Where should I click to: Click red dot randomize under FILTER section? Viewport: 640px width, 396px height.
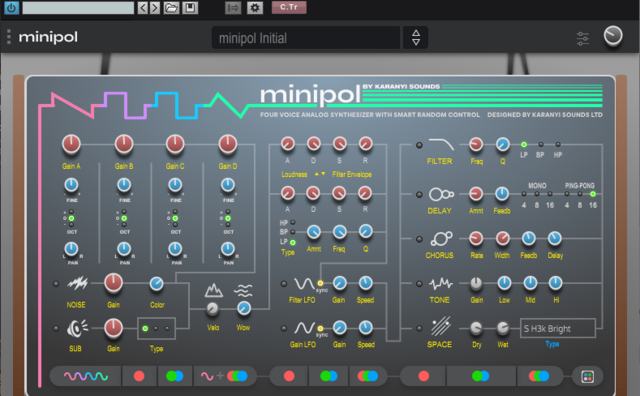(424, 376)
